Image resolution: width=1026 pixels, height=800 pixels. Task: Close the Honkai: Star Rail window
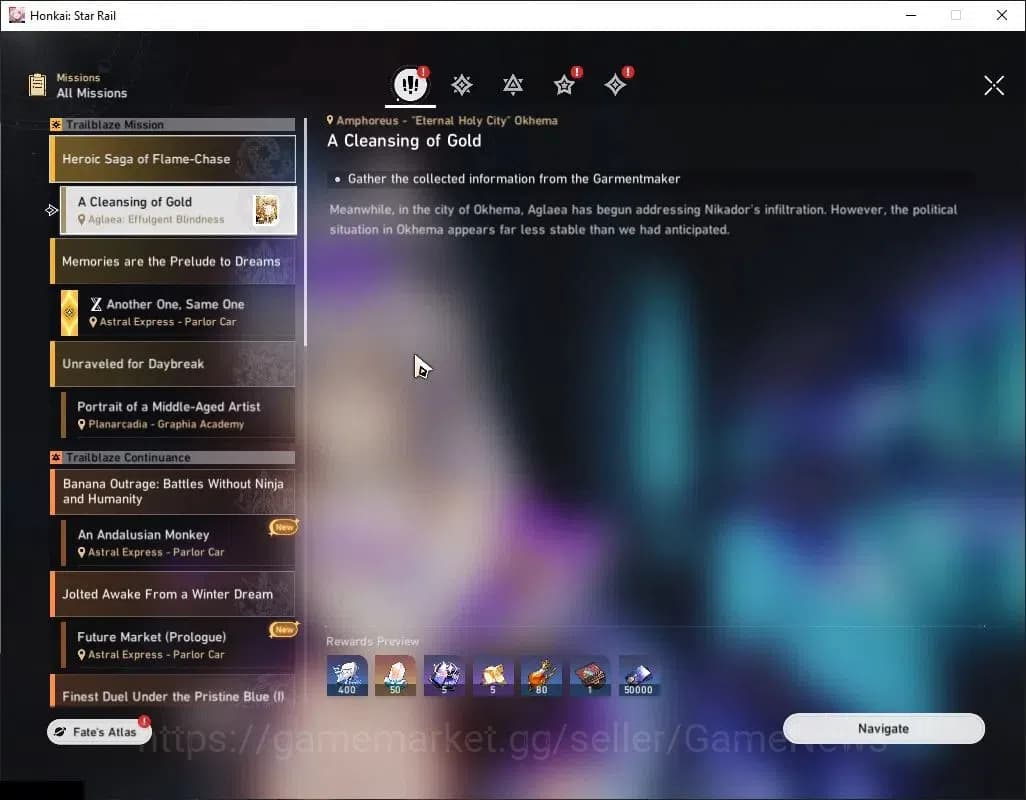pyautogui.click(x=1002, y=15)
